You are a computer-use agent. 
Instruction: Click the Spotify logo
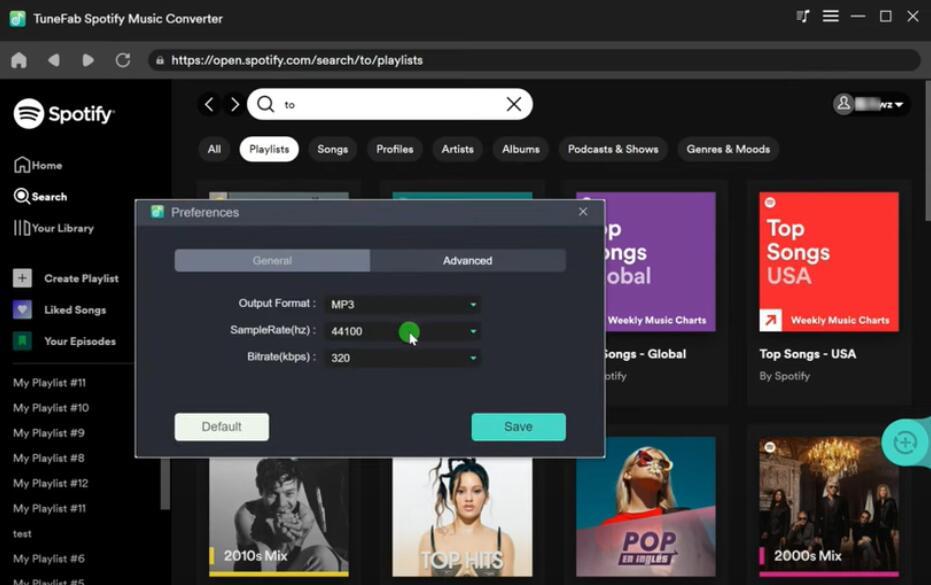(x=64, y=113)
